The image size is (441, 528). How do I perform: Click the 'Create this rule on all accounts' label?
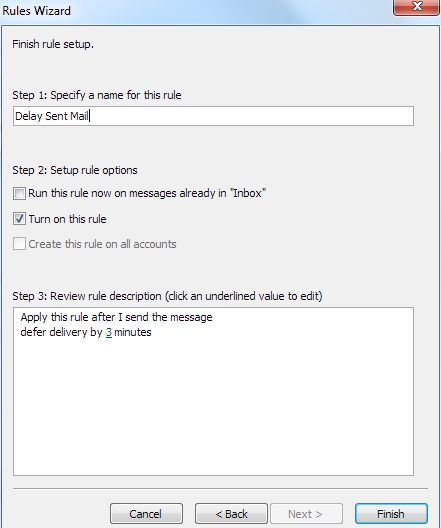(102, 244)
